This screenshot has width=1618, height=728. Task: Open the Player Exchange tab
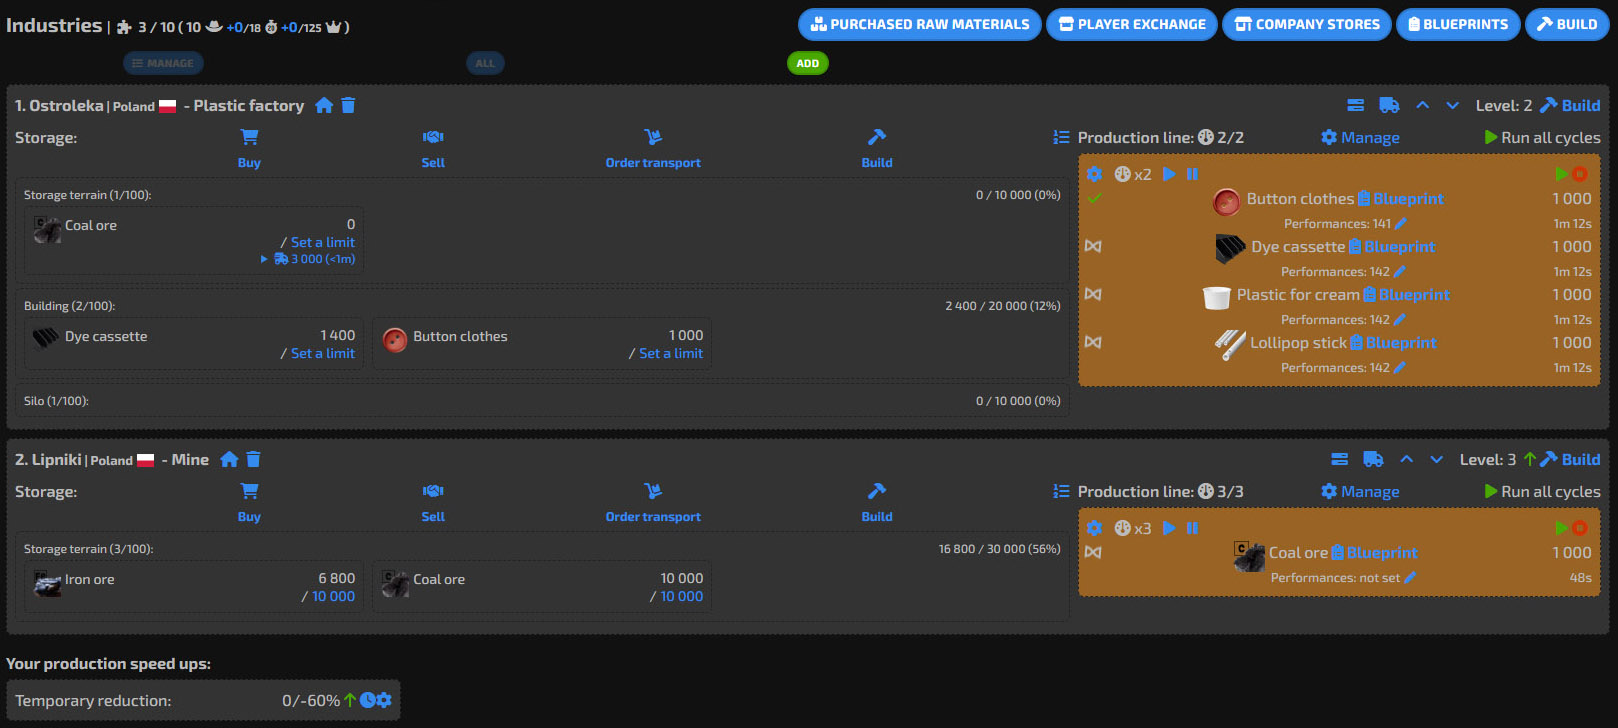pyautogui.click(x=1132, y=24)
